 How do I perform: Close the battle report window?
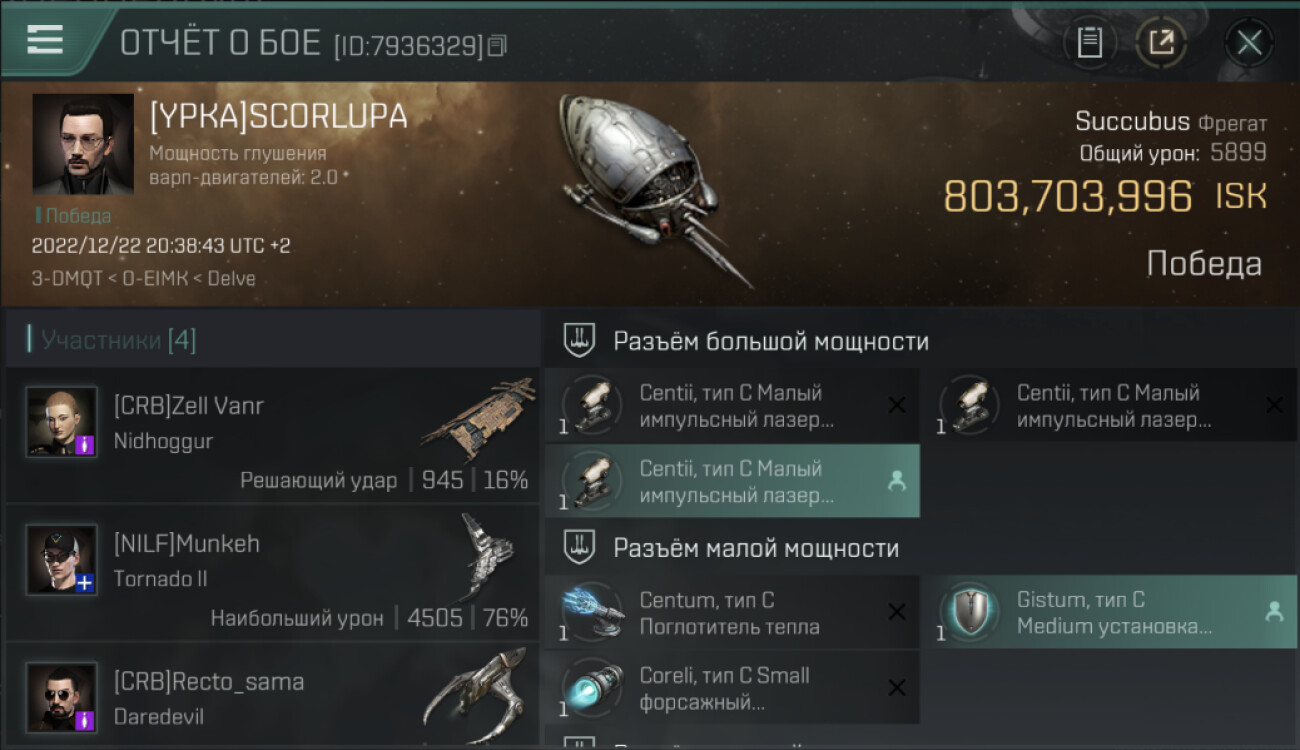pos(1249,42)
